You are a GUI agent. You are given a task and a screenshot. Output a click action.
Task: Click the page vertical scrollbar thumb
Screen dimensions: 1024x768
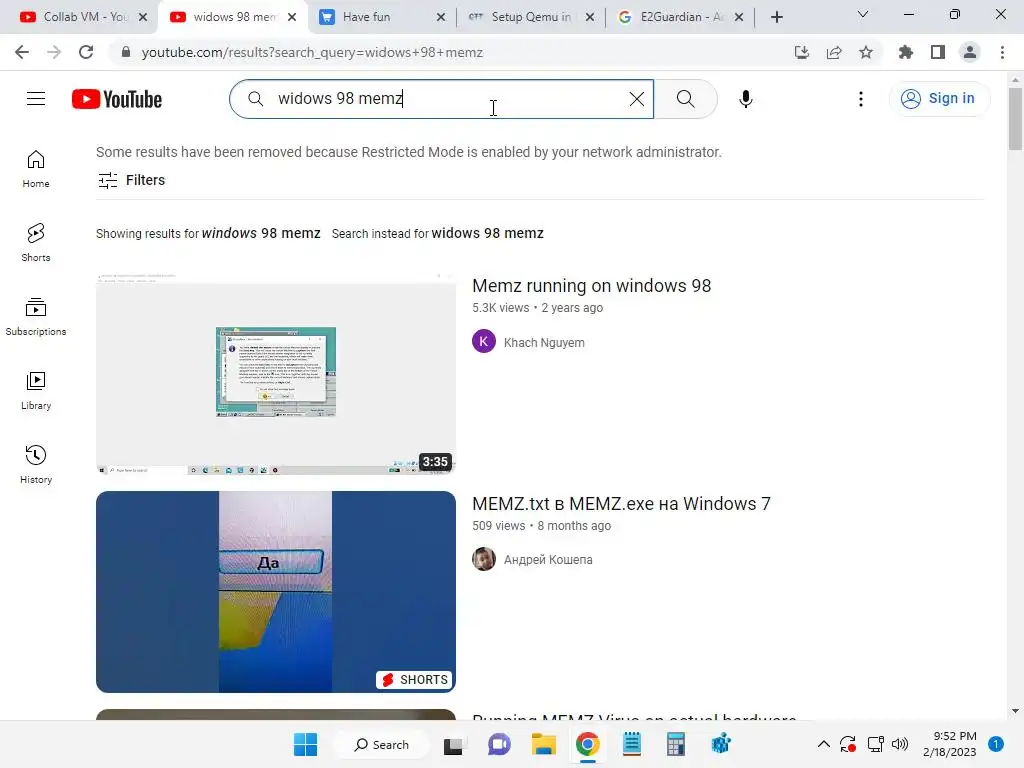(1015, 118)
